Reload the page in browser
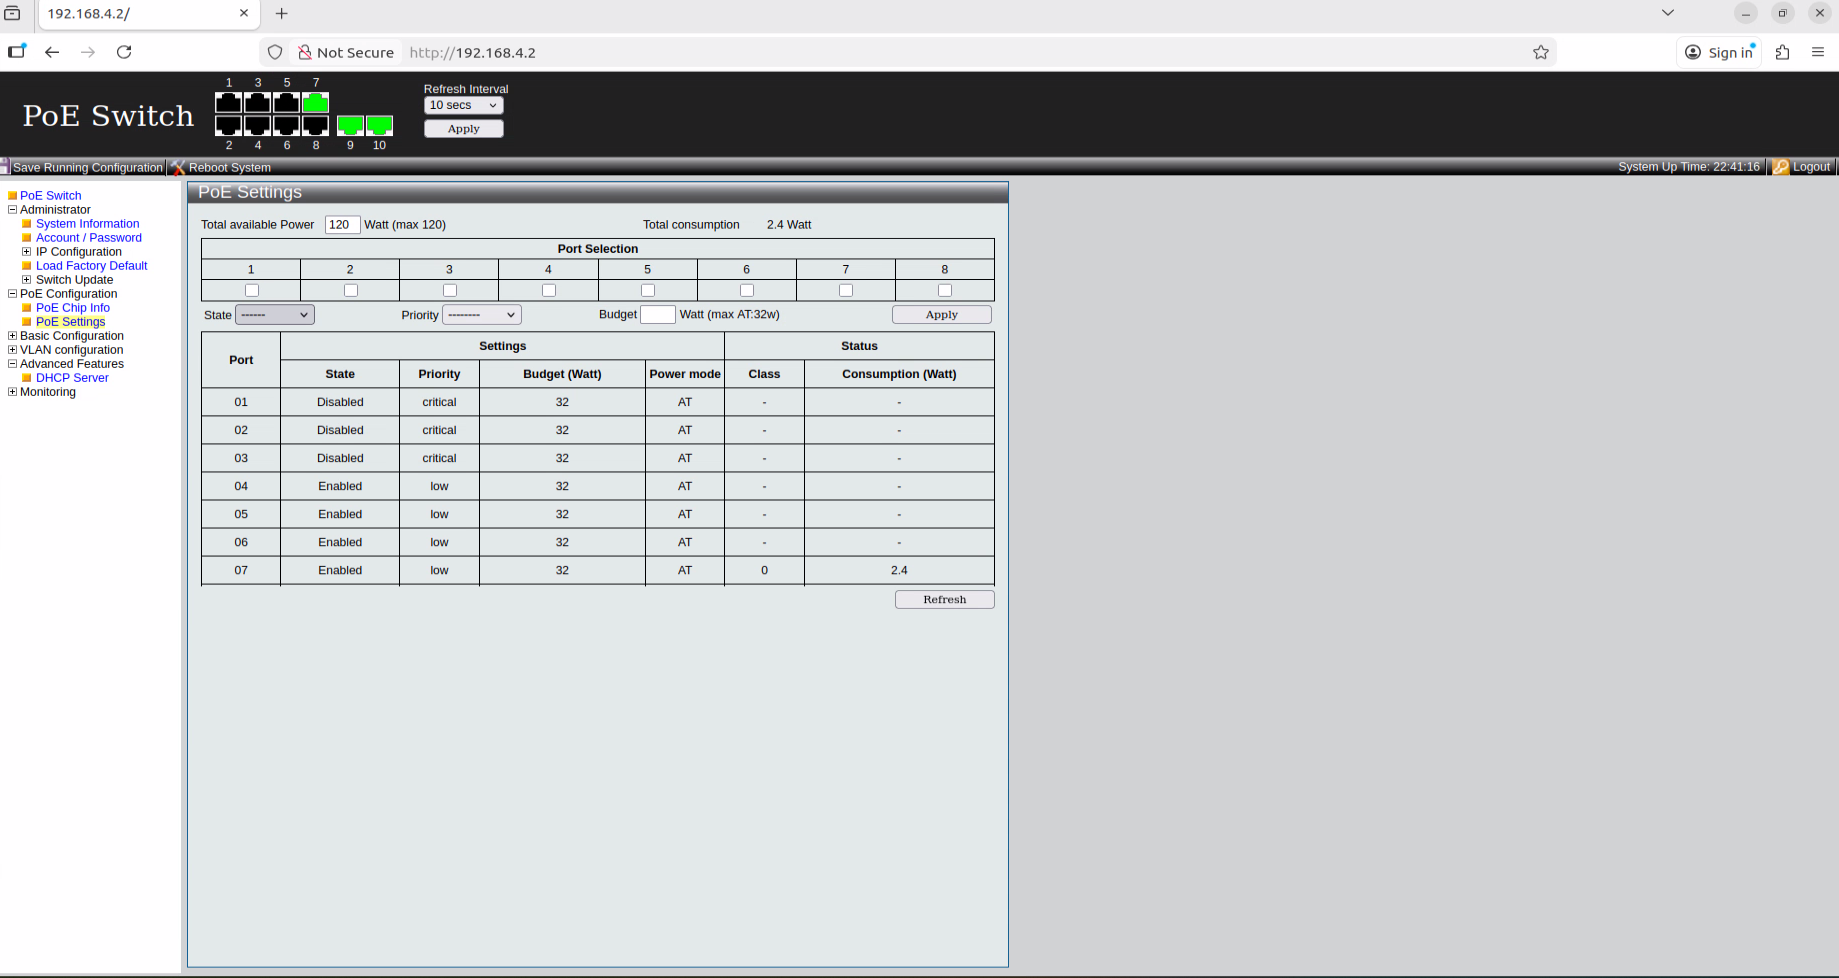The image size is (1839, 978). click(124, 52)
